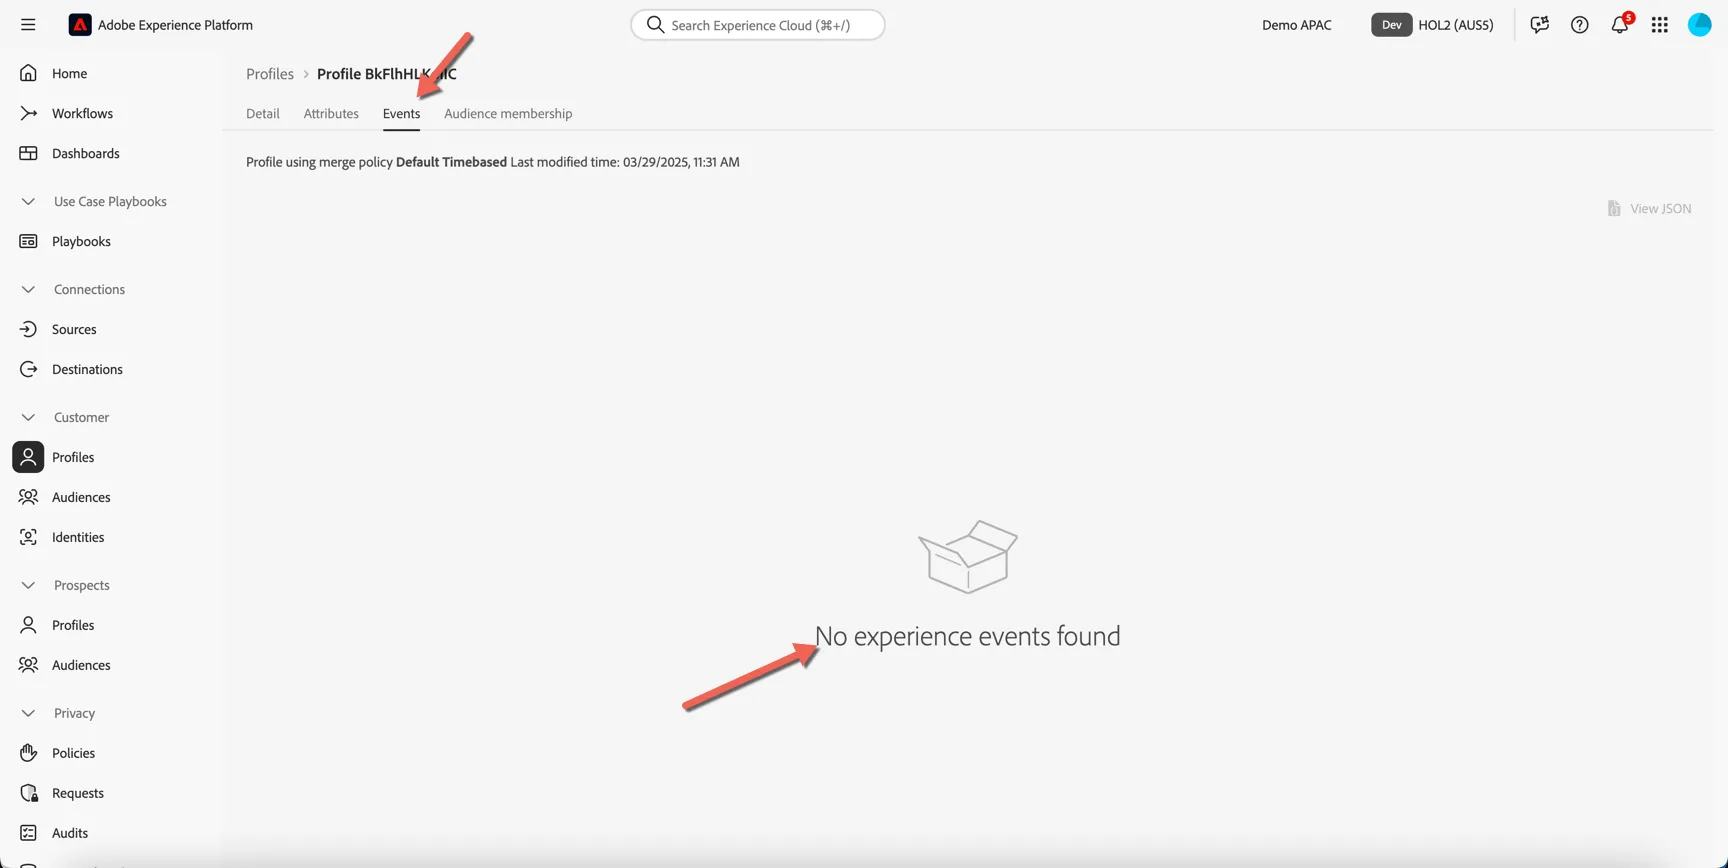This screenshot has height=868, width=1728.
Task: Open the Help question mark icon
Action: coord(1580,25)
